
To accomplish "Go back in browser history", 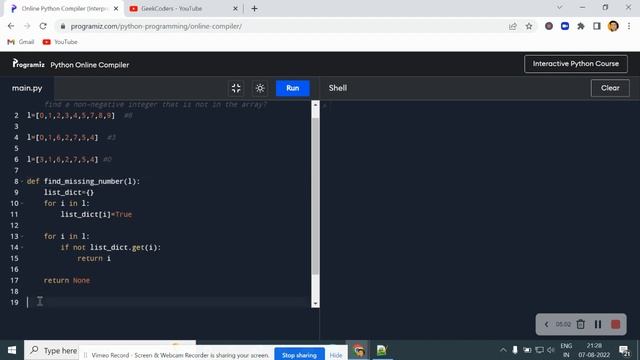I will pos(11,26).
